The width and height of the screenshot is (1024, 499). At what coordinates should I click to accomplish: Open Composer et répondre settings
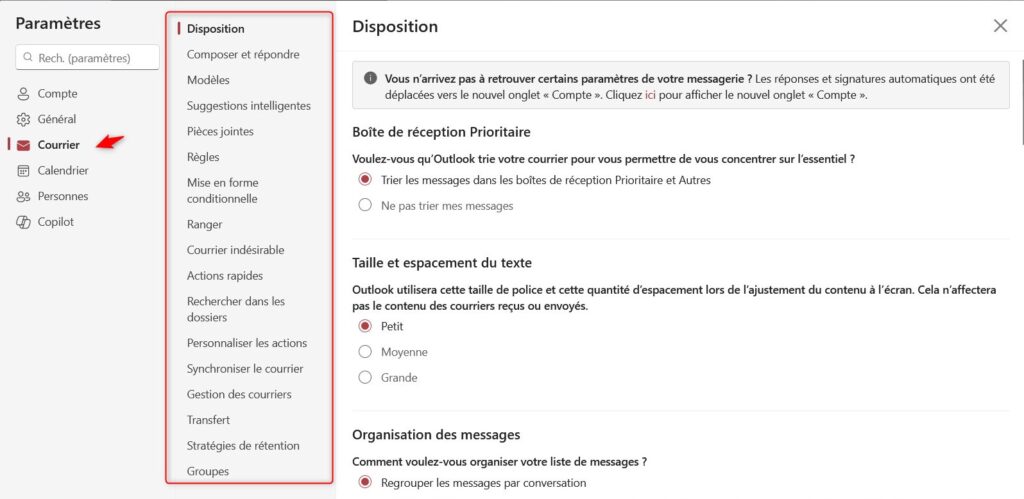[243, 55]
